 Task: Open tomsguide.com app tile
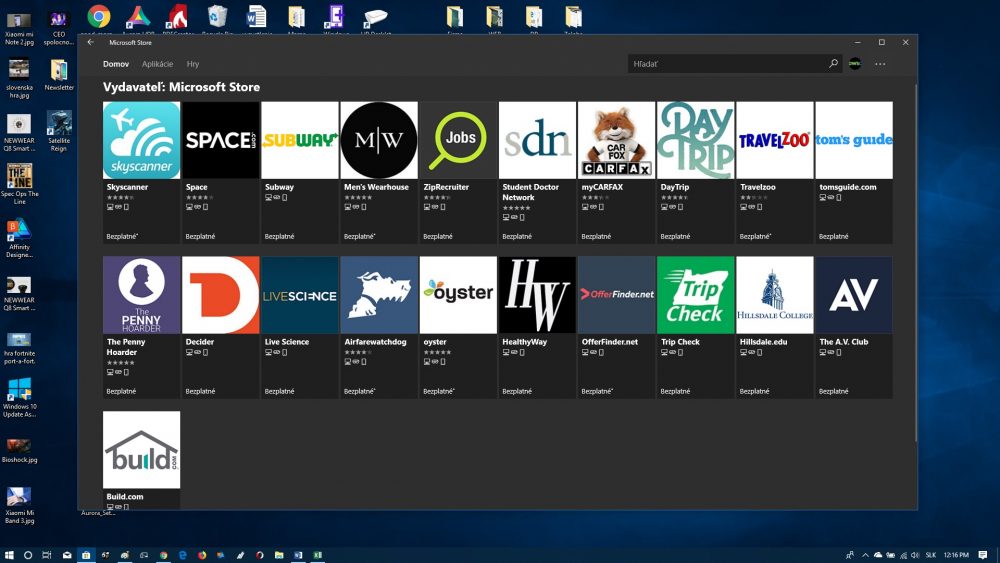[x=853, y=172]
